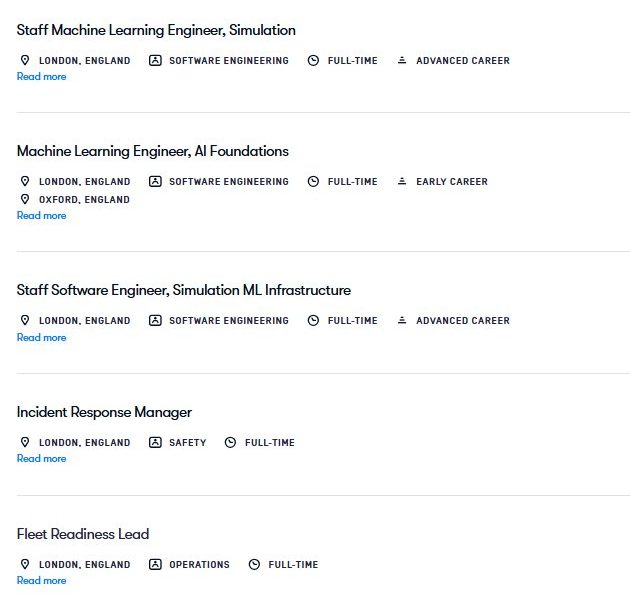The width and height of the screenshot is (630, 606).
Task: Select Machine Learning Engineer, AI Foundations title
Action: [152, 151]
